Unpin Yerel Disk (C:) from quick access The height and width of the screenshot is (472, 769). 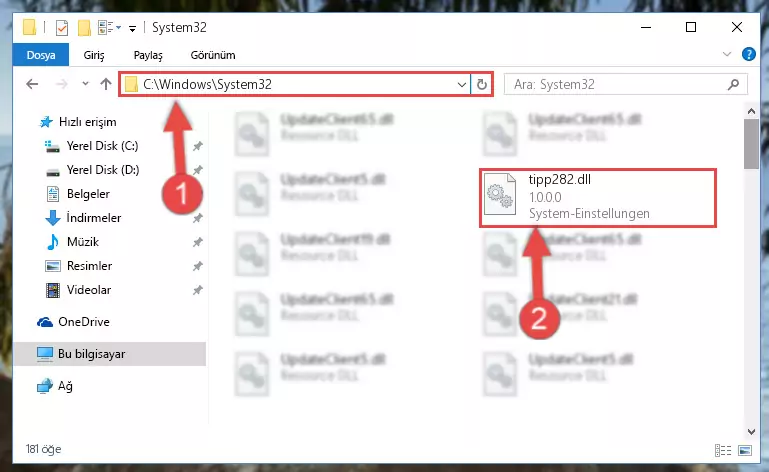[x=198, y=146]
